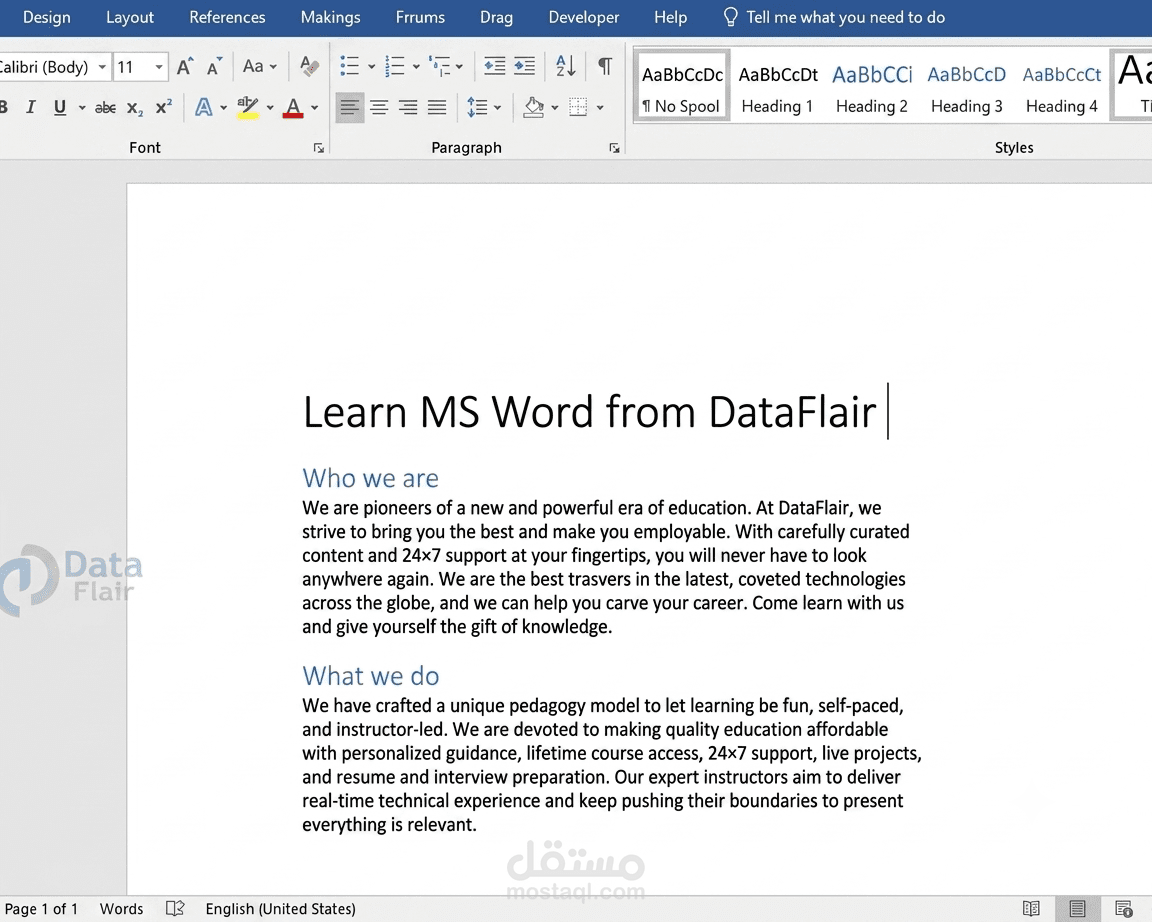Click the Shrink Font icon
The width and height of the screenshot is (1152, 922).
(x=214, y=67)
